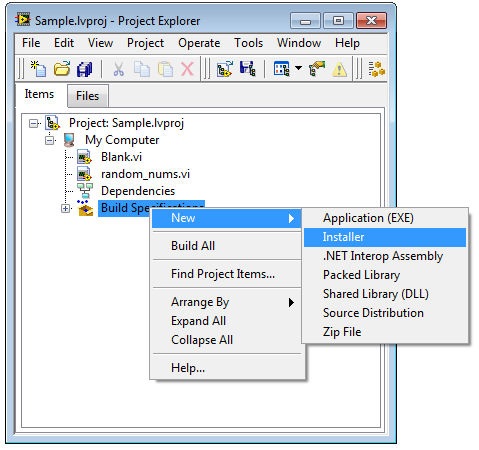Open the dropdown arrow beside the filter view icon
This screenshot has width=479, height=450.
pyautogui.click(x=298, y=68)
